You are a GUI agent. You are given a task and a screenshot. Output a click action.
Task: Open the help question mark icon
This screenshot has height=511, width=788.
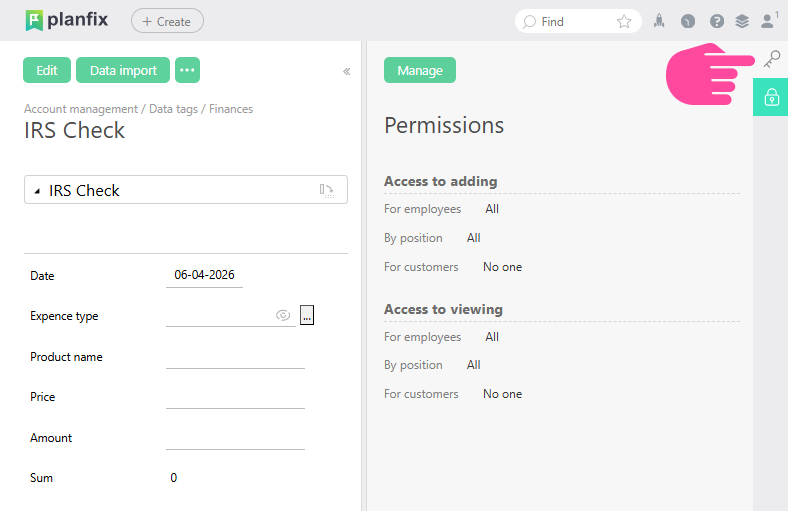[x=716, y=21]
